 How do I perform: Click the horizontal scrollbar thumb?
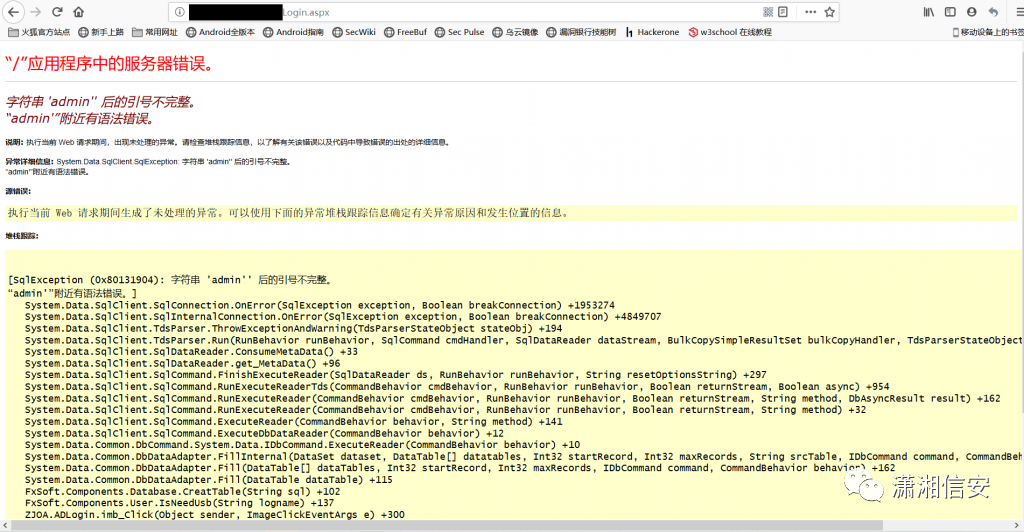click(x=447, y=525)
